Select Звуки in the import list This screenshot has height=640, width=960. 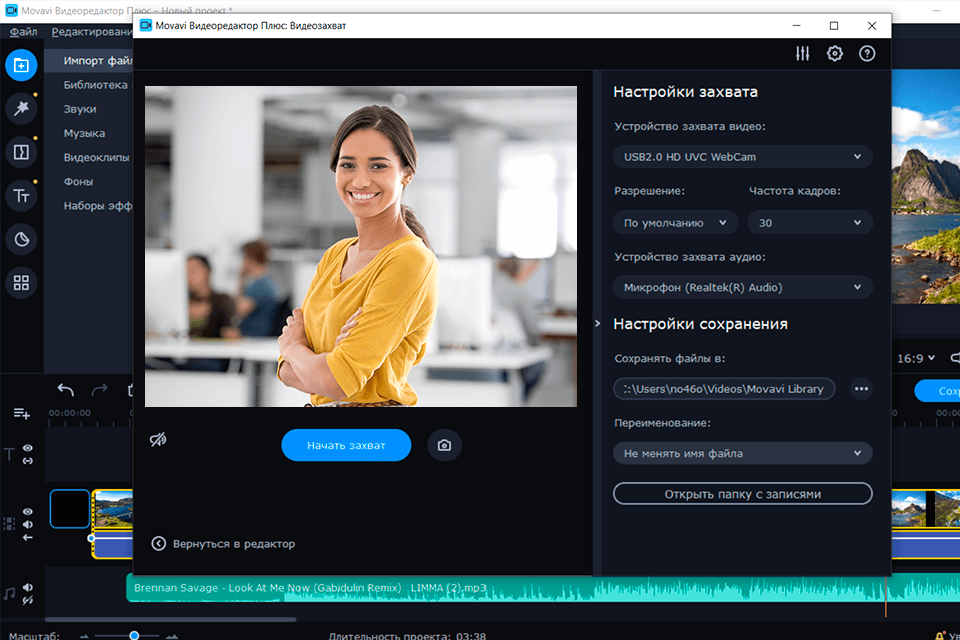click(x=80, y=109)
